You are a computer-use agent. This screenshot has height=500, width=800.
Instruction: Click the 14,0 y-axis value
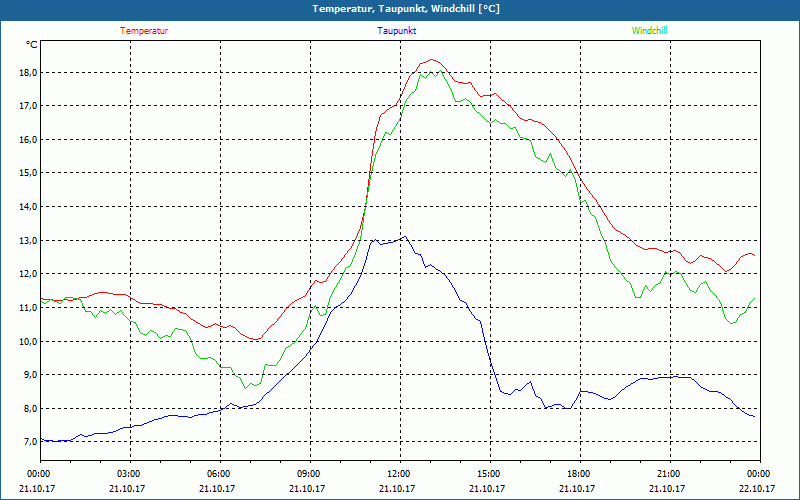pos(28,207)
